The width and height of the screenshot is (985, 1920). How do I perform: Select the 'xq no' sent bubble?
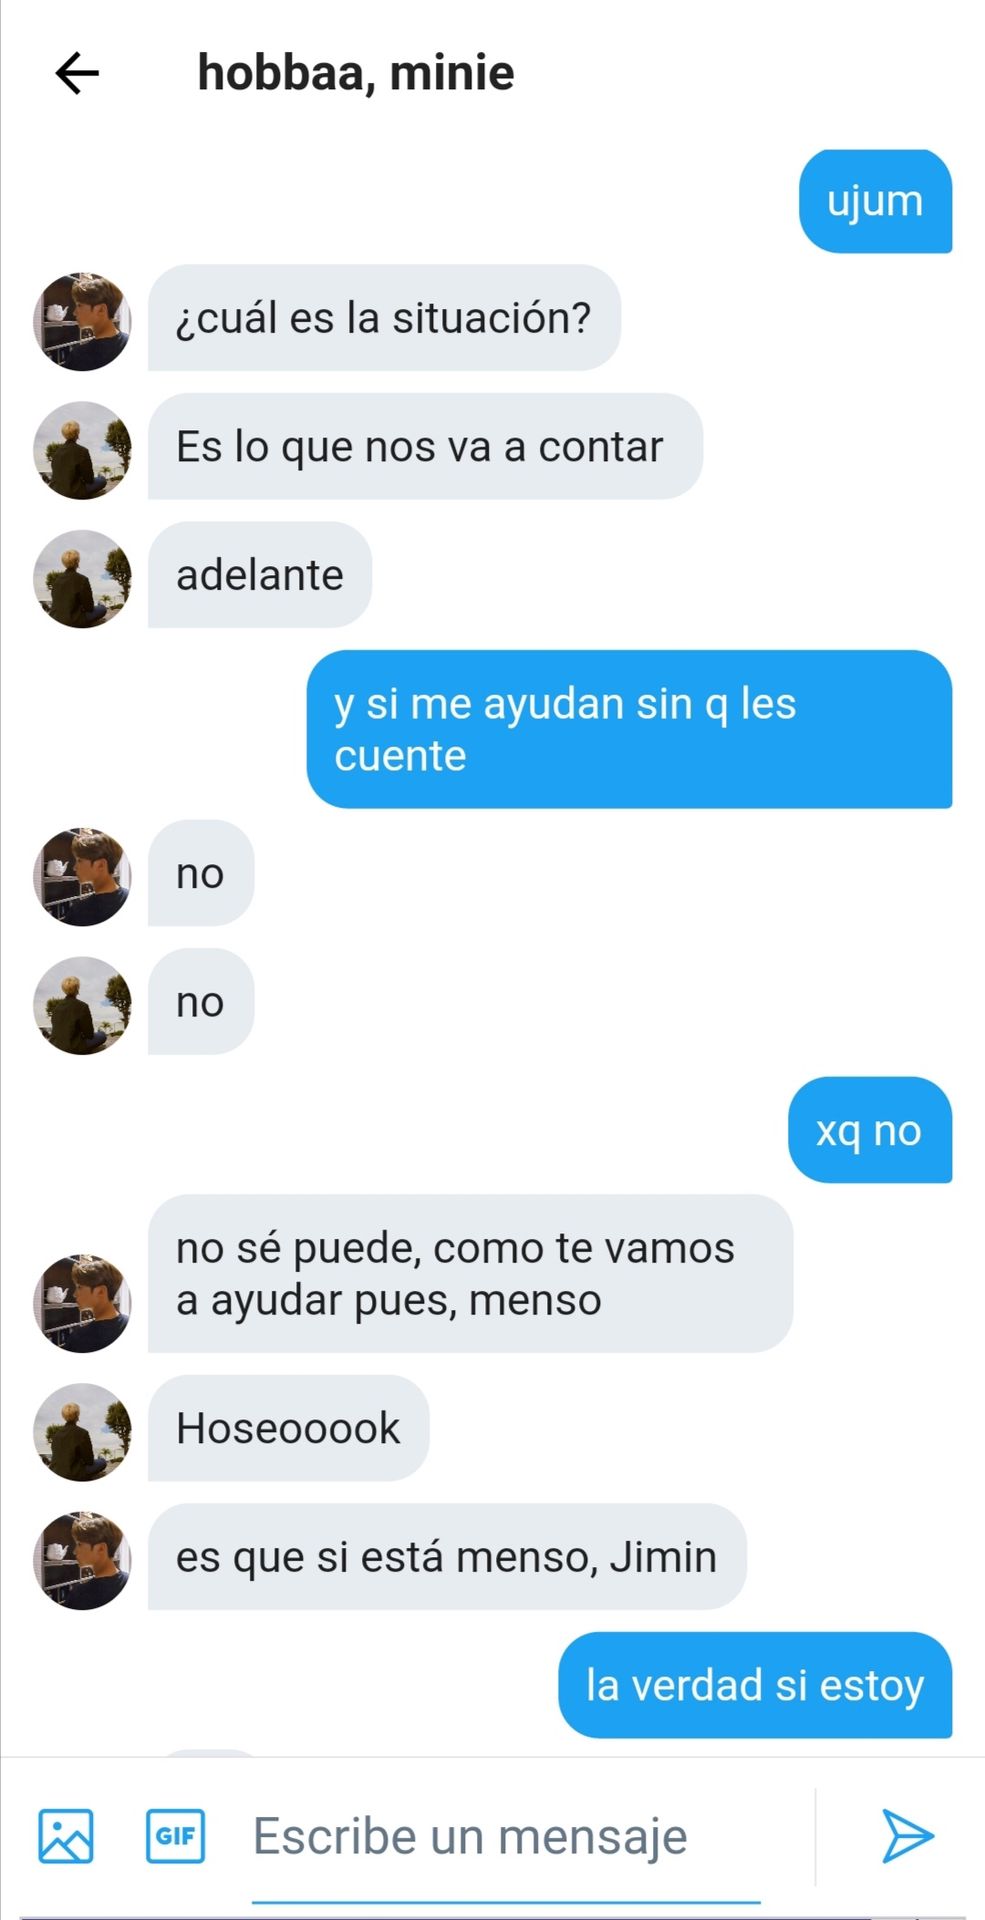[x=870, y=1130]
